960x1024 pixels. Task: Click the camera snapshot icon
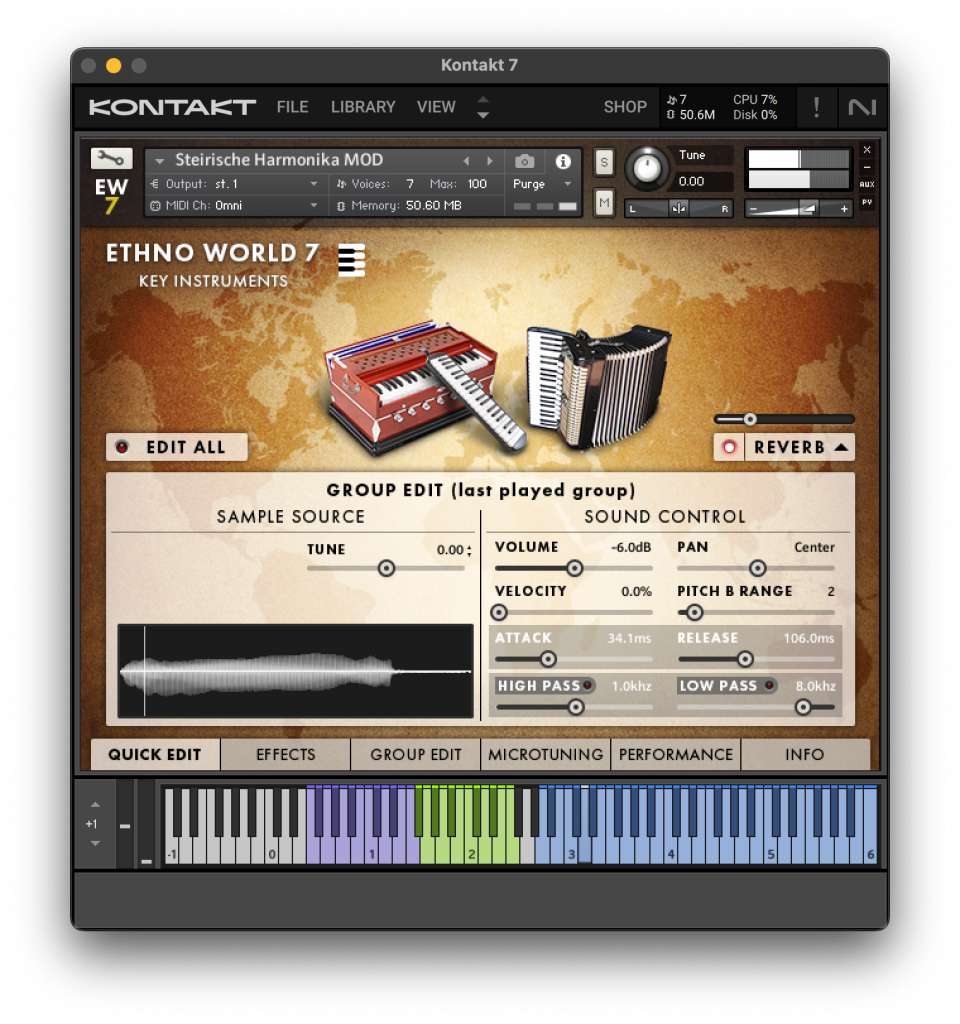click(x=524, y=161)
